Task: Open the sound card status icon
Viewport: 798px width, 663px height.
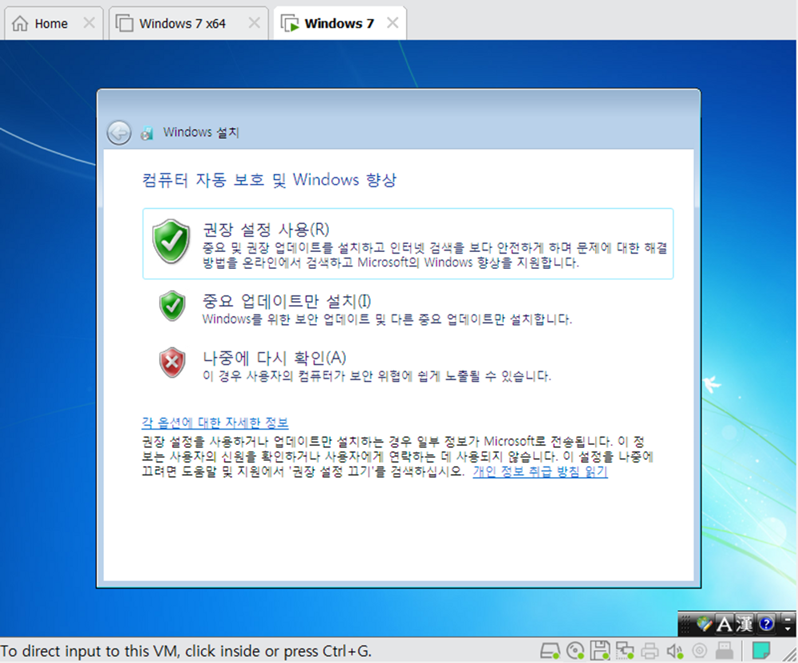Action: (x=675, y=650)
